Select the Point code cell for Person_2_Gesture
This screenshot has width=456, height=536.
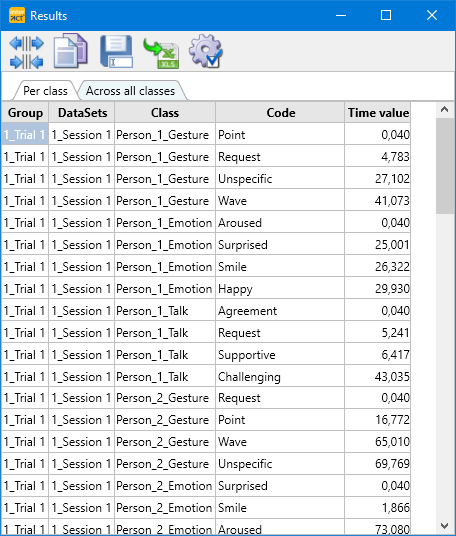coord(280,420)
